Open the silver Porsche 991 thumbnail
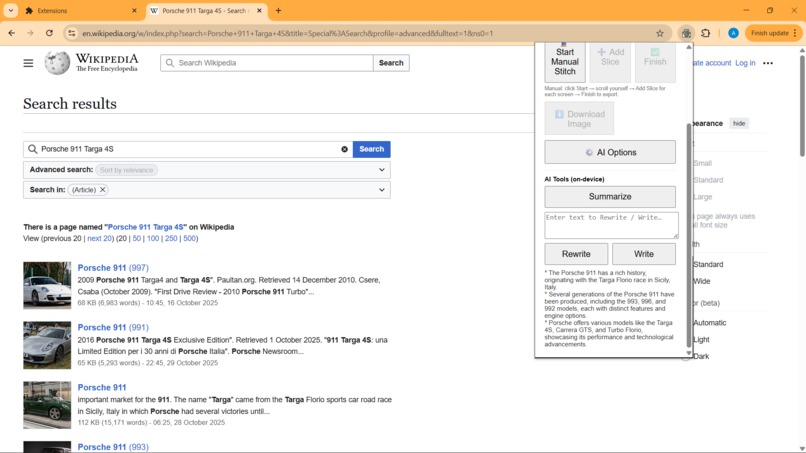This screenshot has width=806, height=453. coord(47,345)
